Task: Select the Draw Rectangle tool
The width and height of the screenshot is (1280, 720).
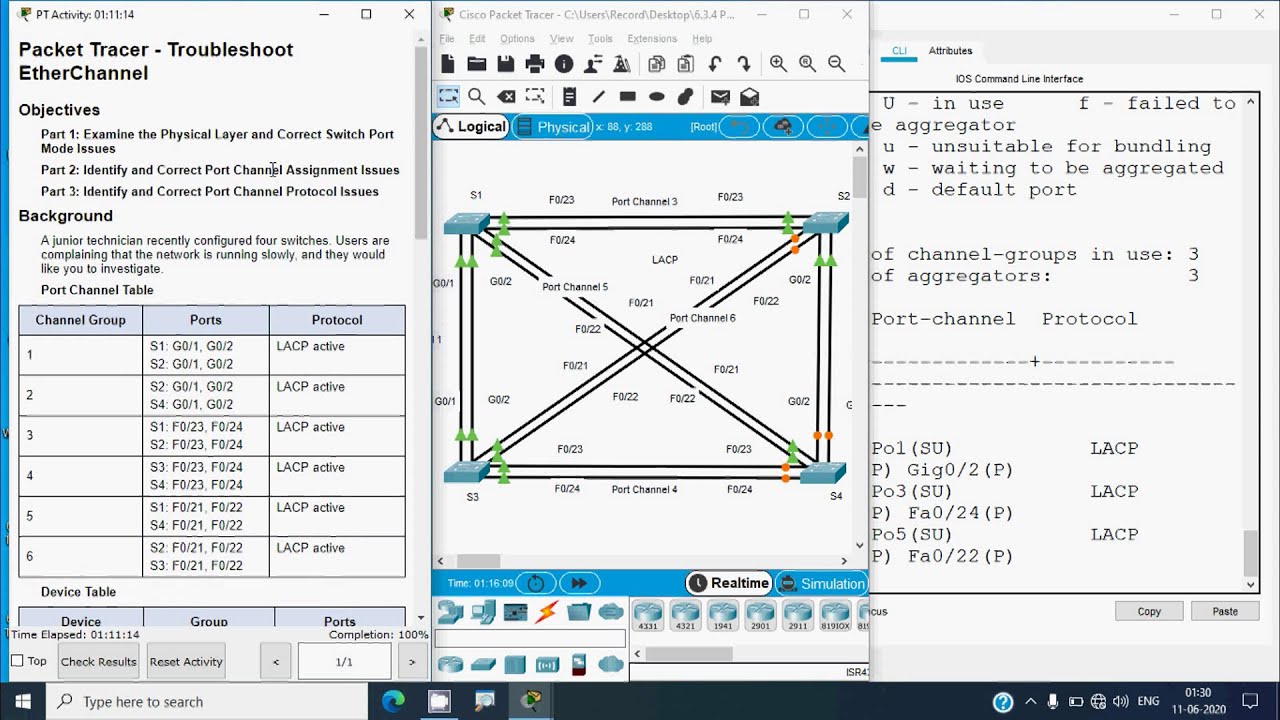Action: (627, 97)
